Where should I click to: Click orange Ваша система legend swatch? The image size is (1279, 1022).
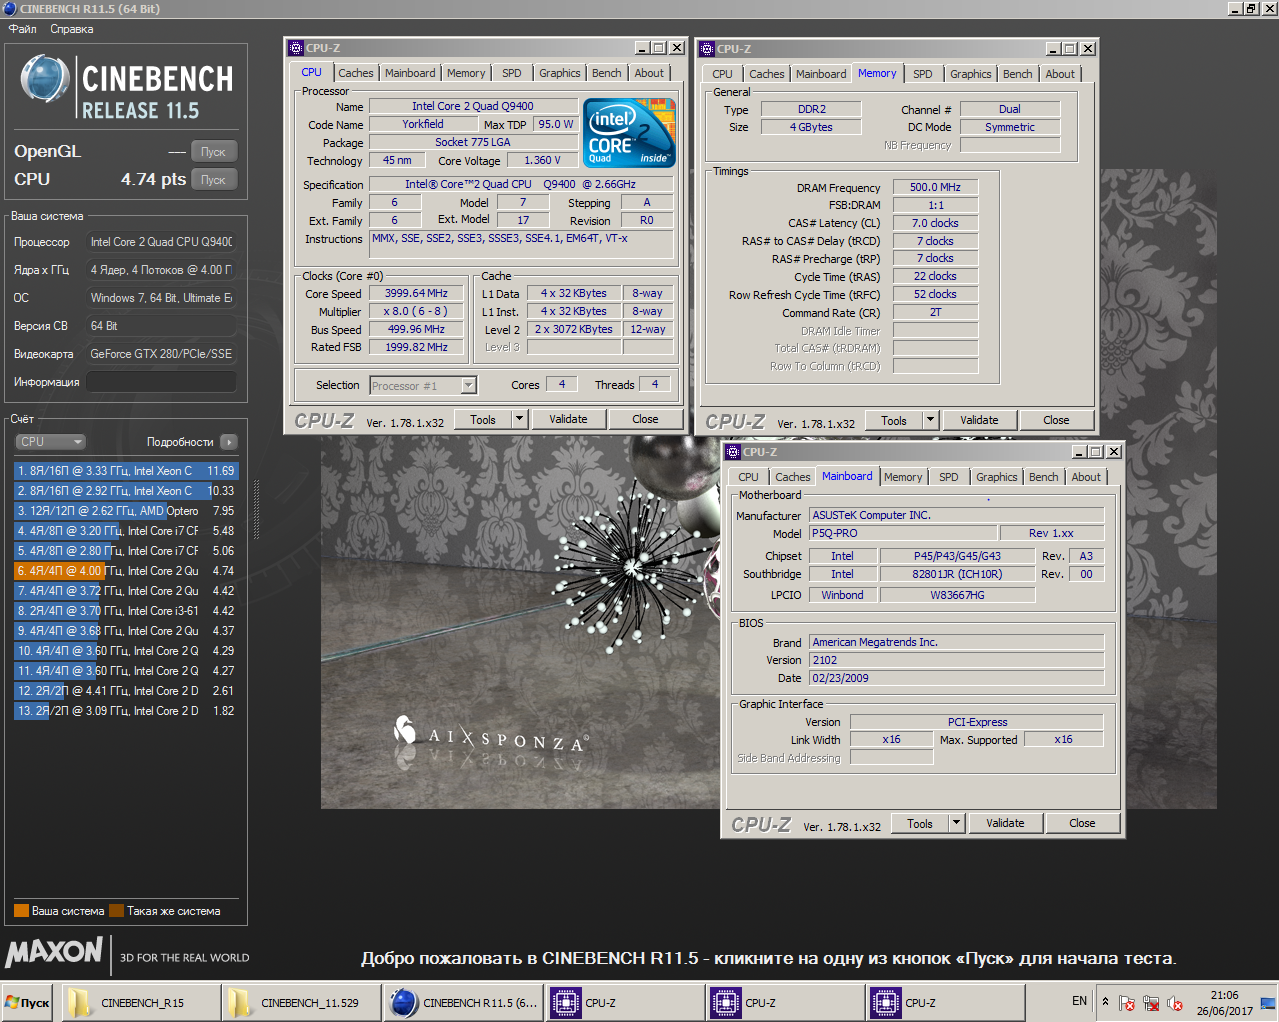pyautogui.click(x=21, y=911)
